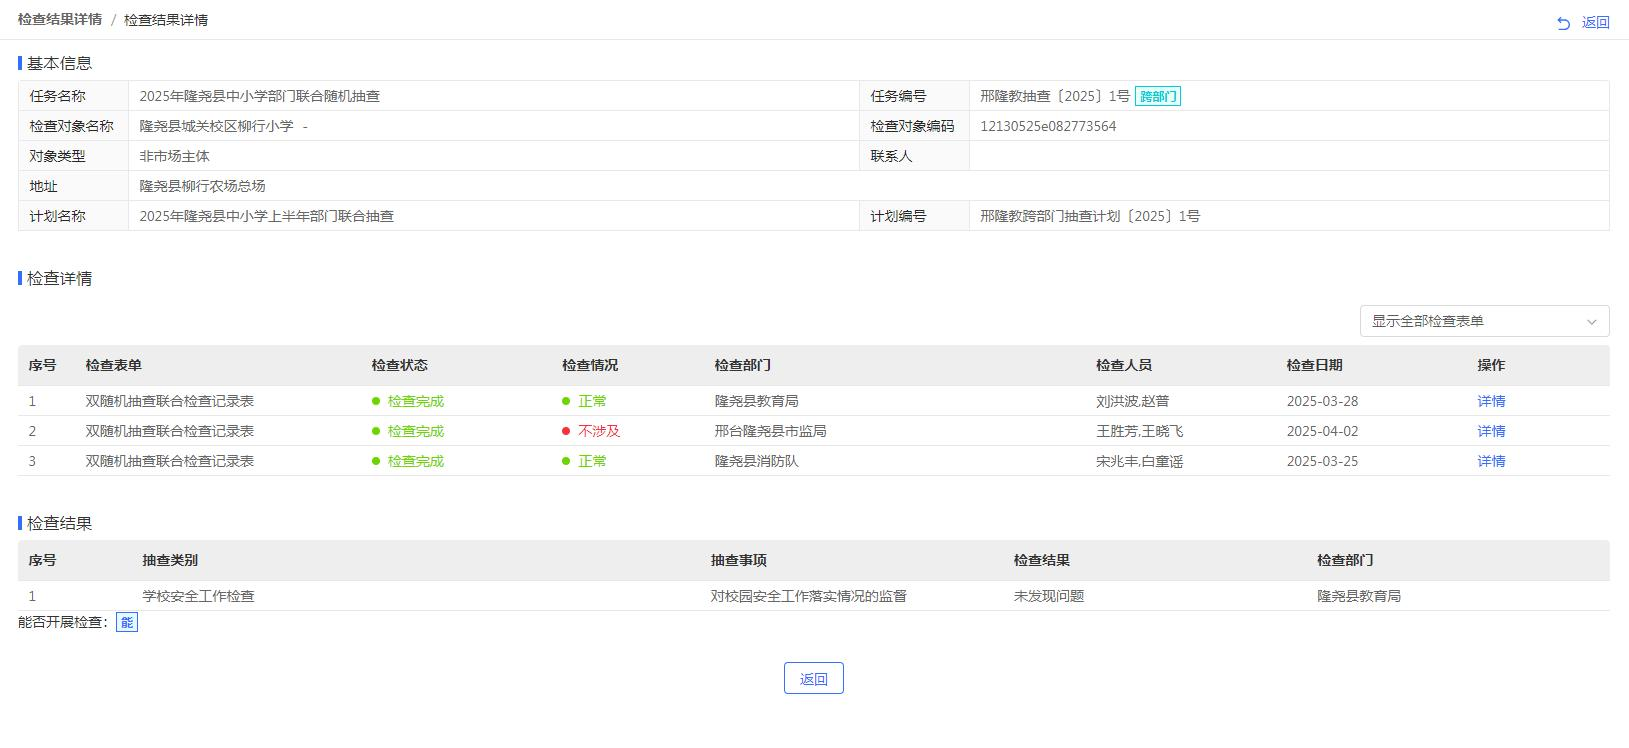Viewport: 1629px width, 748px height.
Task: Open 详情 for the 隆尧县教育局 row
Action: click(x=1491, y=401)
